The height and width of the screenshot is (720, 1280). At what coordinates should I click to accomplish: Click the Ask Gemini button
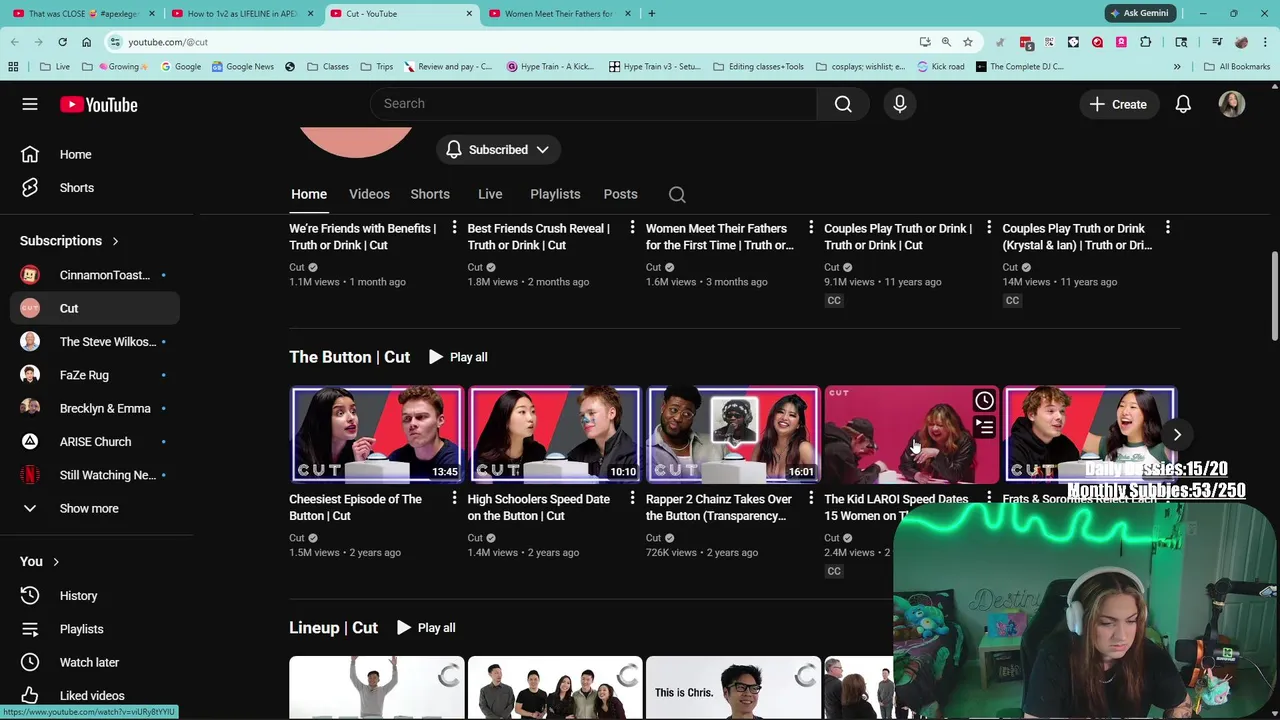coord(1139,13)
